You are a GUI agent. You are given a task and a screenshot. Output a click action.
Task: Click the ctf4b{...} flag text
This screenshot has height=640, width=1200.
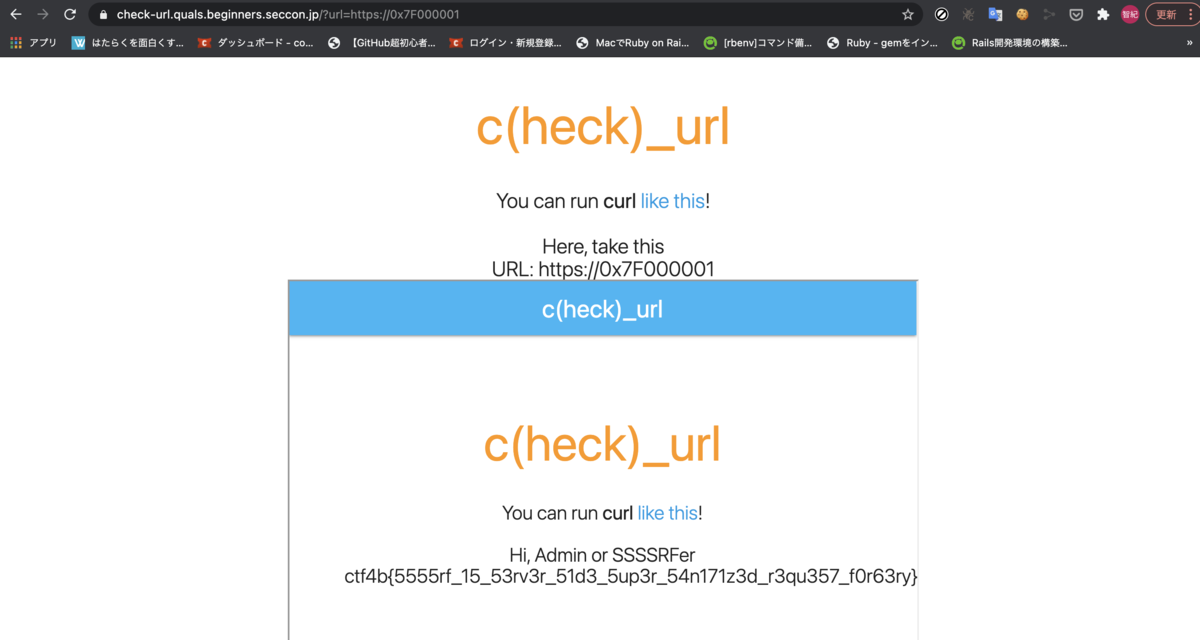click(631, 577)
